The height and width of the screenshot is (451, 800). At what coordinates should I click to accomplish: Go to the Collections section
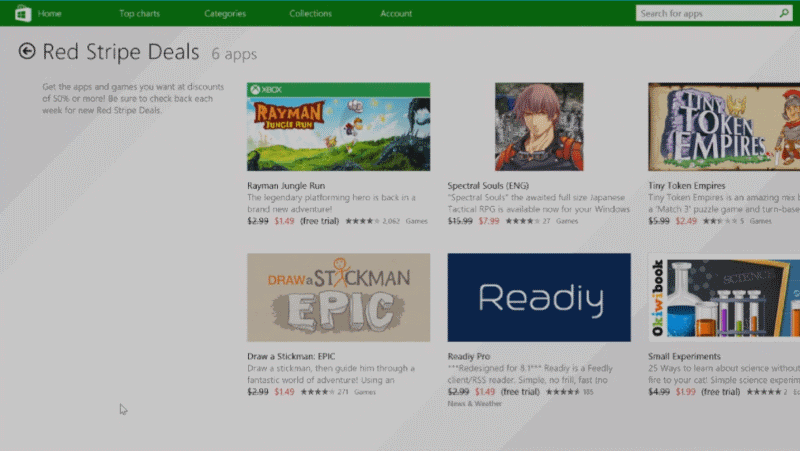(x=311, y=14)
